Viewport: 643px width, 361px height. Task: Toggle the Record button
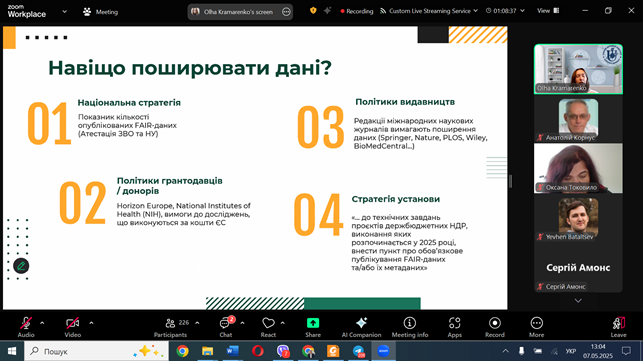pyautogui.click(x=495, y=327)
